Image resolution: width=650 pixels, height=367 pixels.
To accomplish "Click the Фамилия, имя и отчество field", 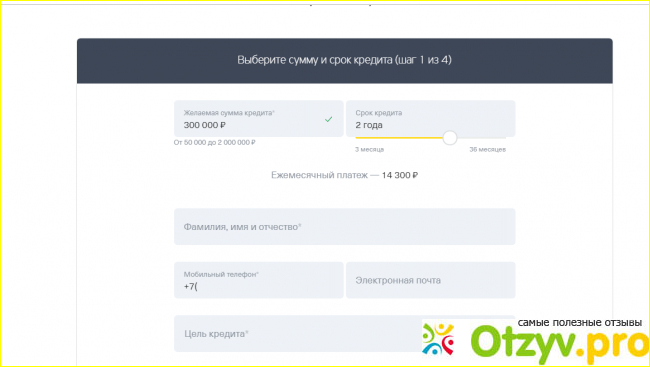I will tap(344, 227).
